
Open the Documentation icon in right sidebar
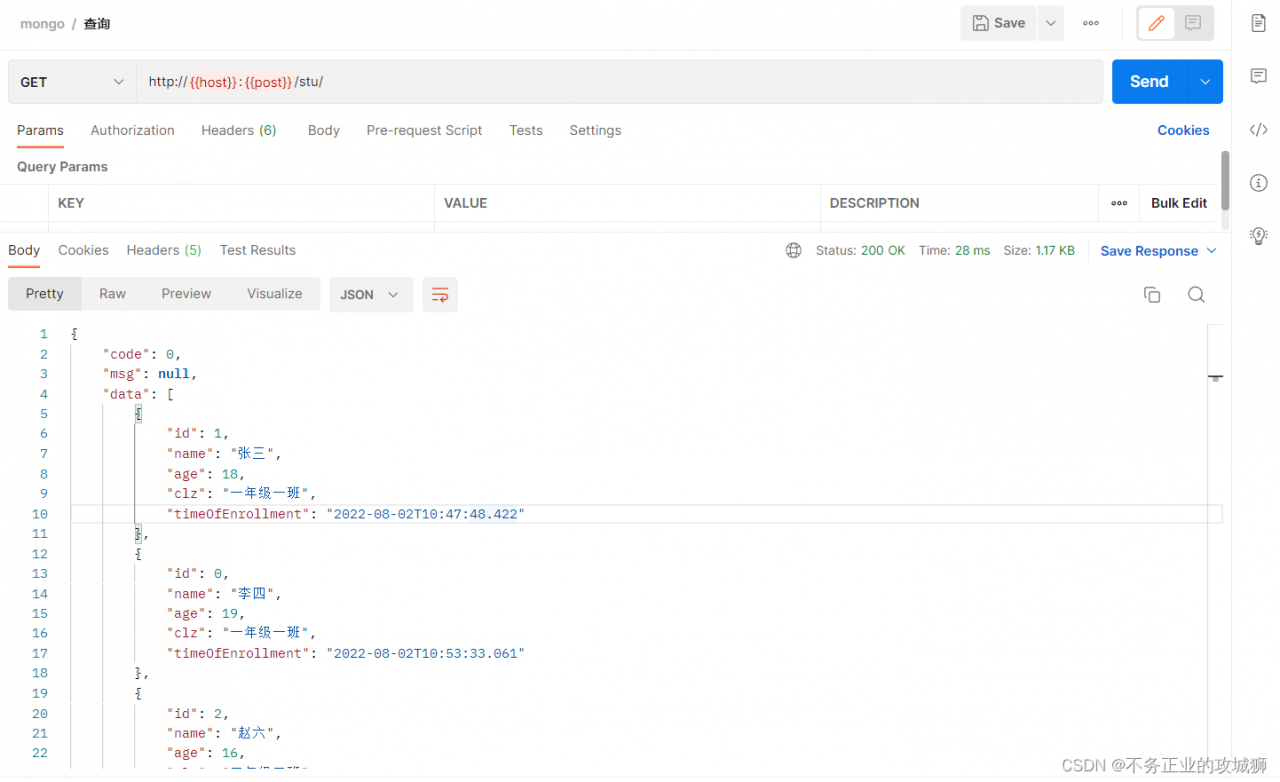tap(1259, 23)
